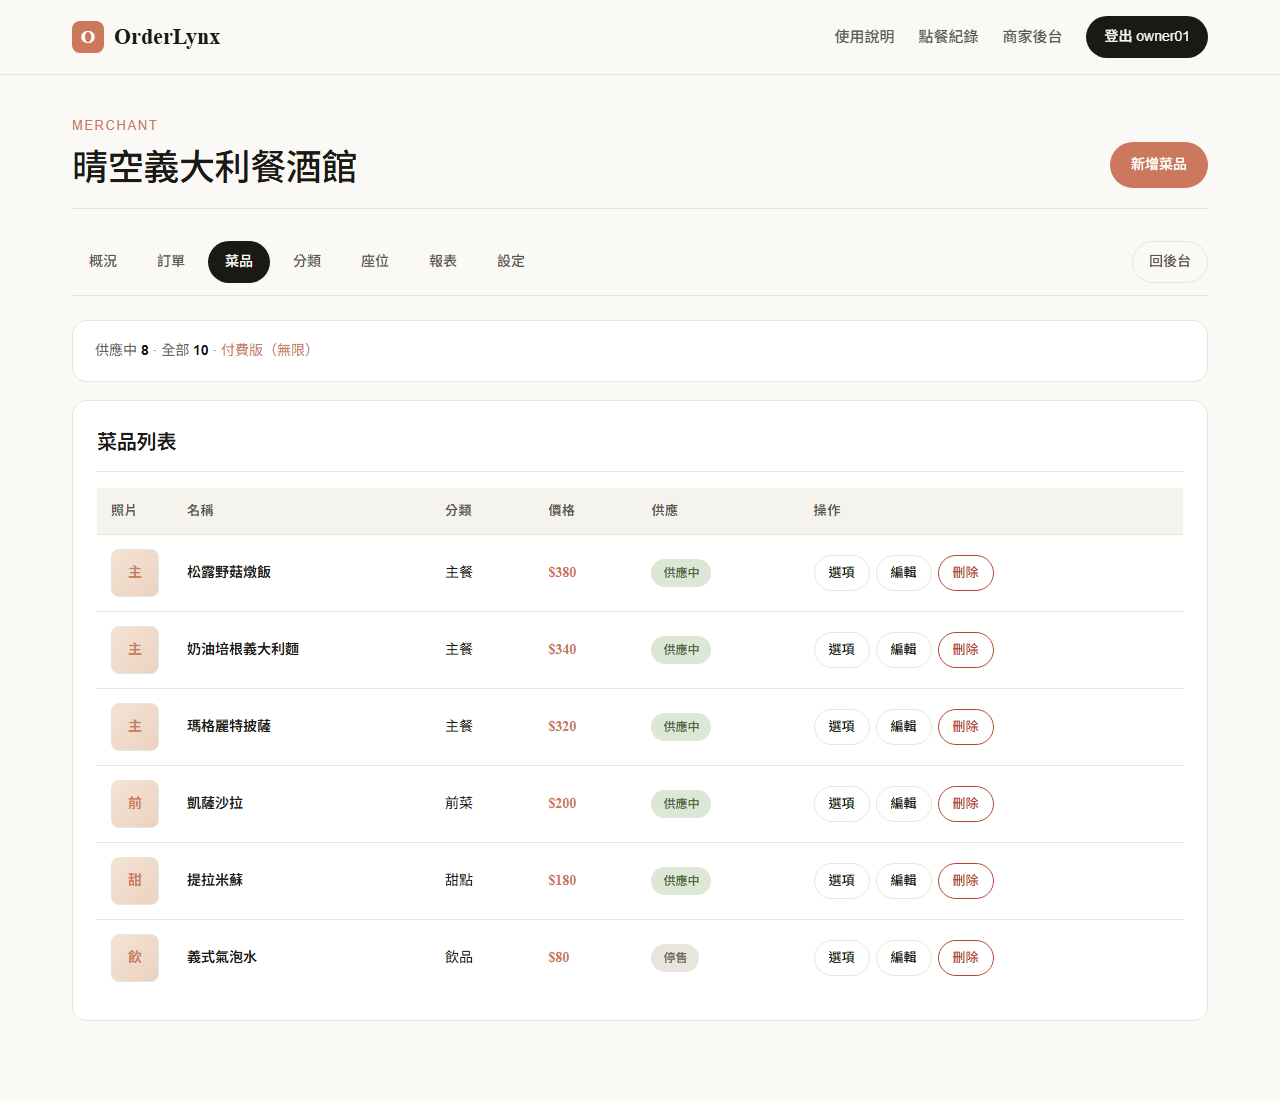Open the 使用說明 nav link
This screenshot has width=1280, height=1100.
[864, 37]
